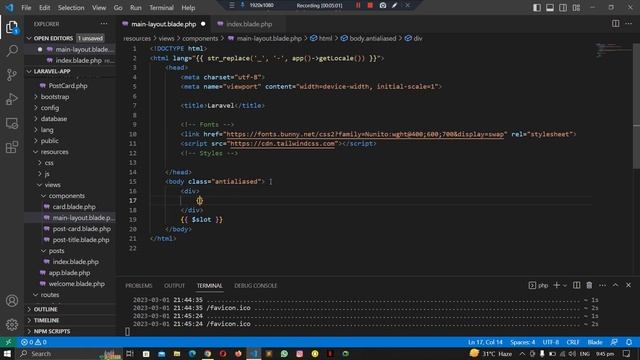Open the Manage gear icon
Screen dimensions: 640x360
coord(12,324)
